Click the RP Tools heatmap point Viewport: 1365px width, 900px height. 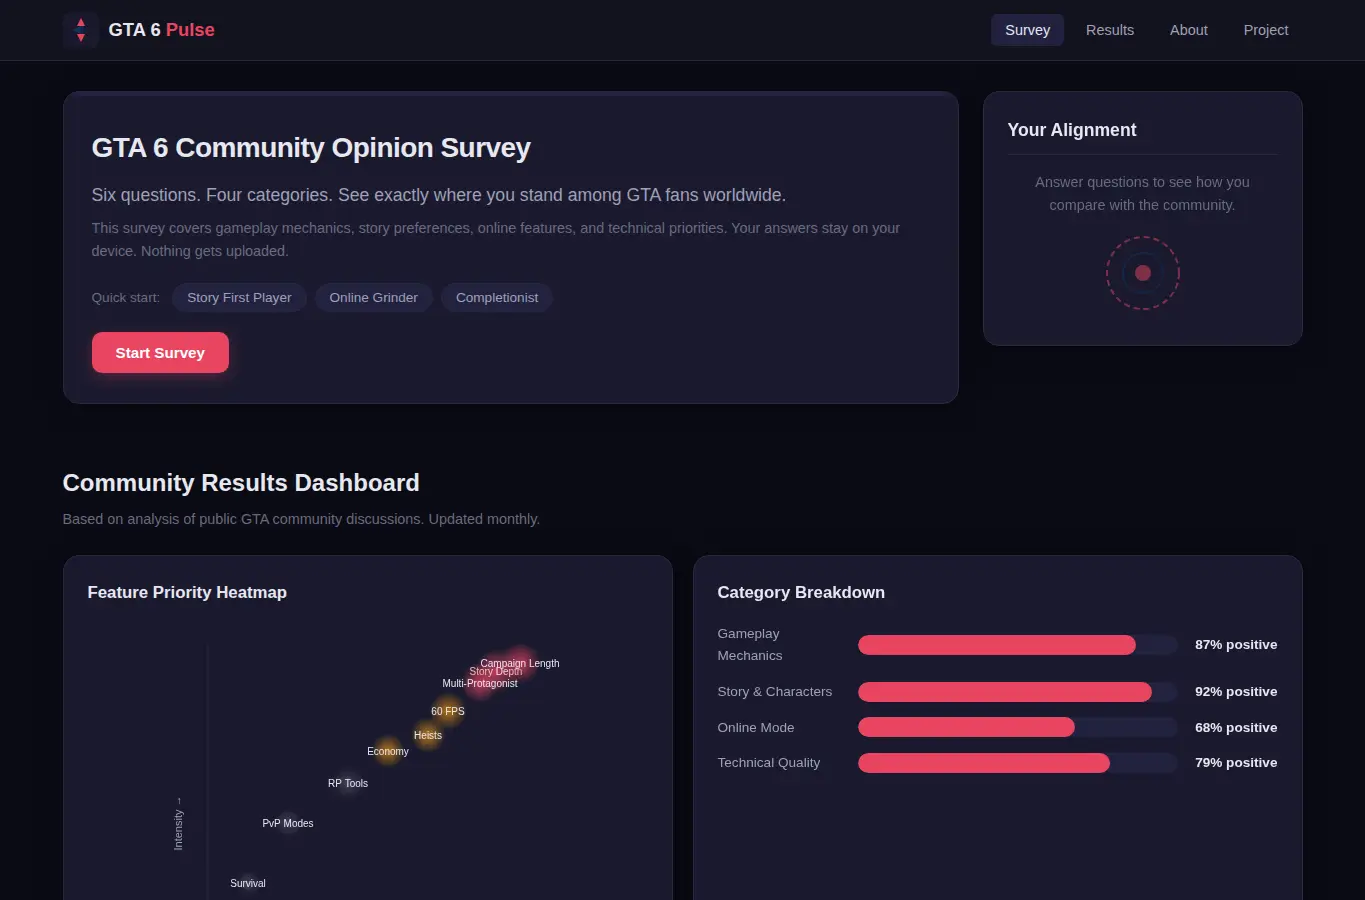tap(348, 783)
